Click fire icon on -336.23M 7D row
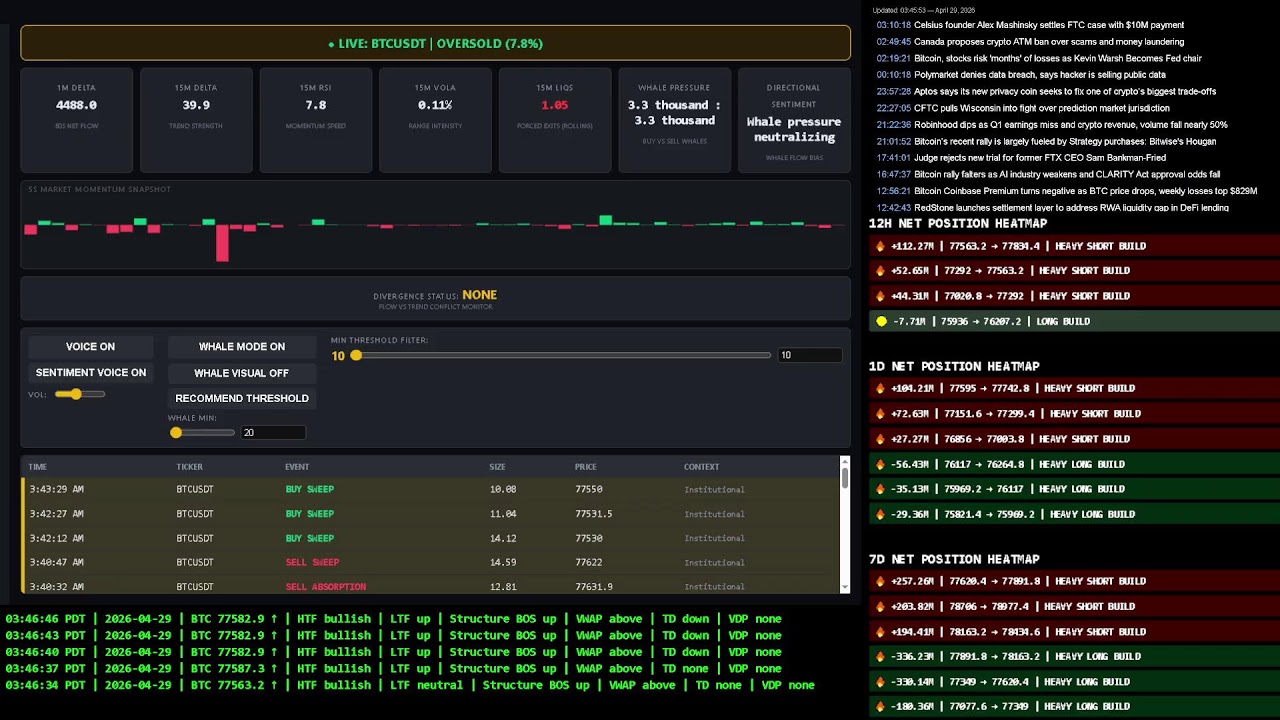1280x720 pixels. click(x=881, y=657)
